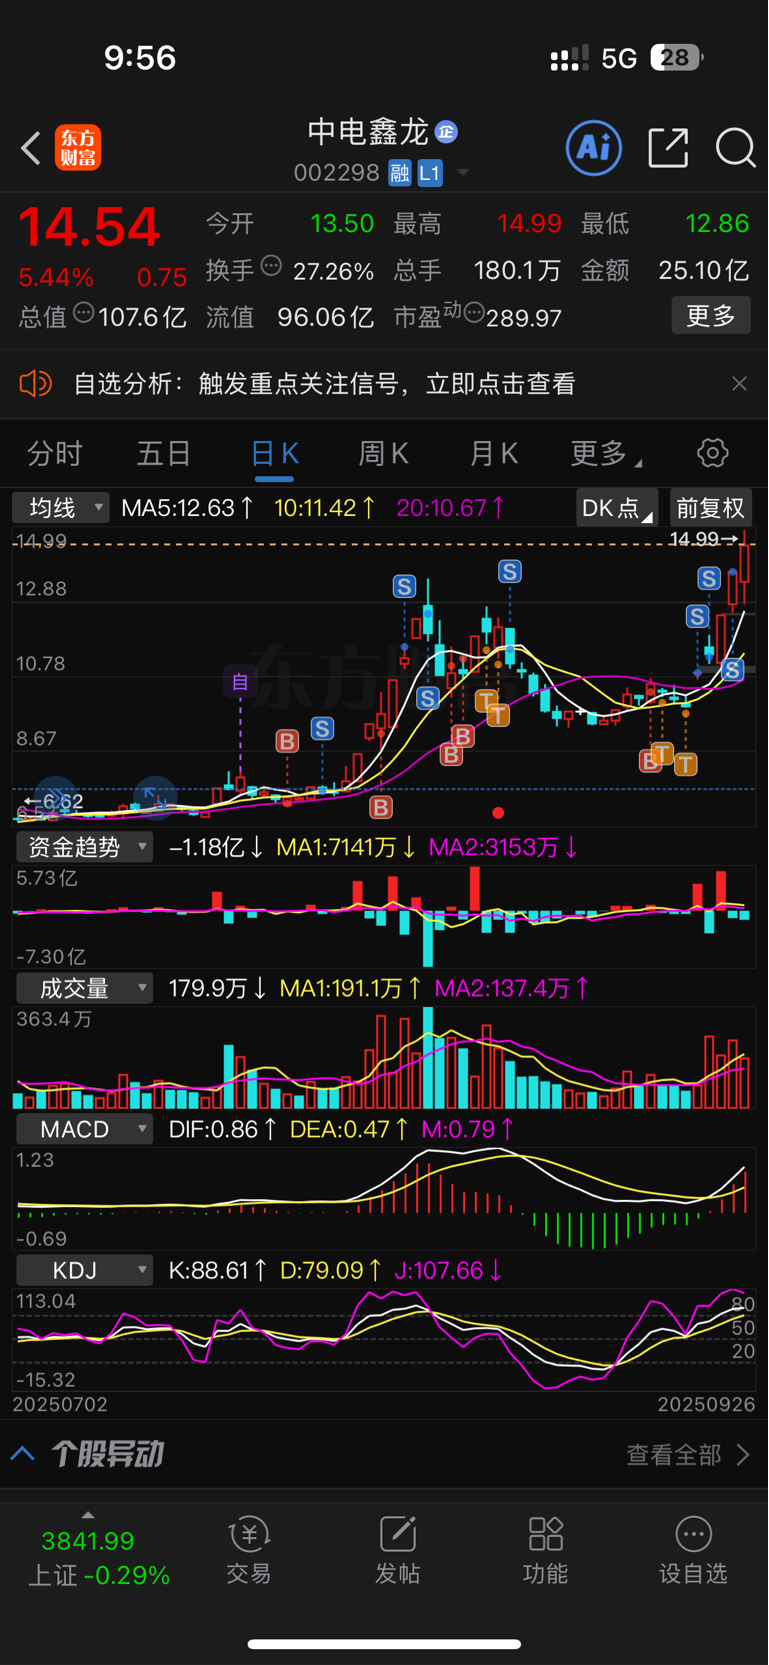The height and width of the screenshot is (1665, 769).
Task: Tap the K:88.61 value
Action: pyautogui.click(x=218, y=1270)
